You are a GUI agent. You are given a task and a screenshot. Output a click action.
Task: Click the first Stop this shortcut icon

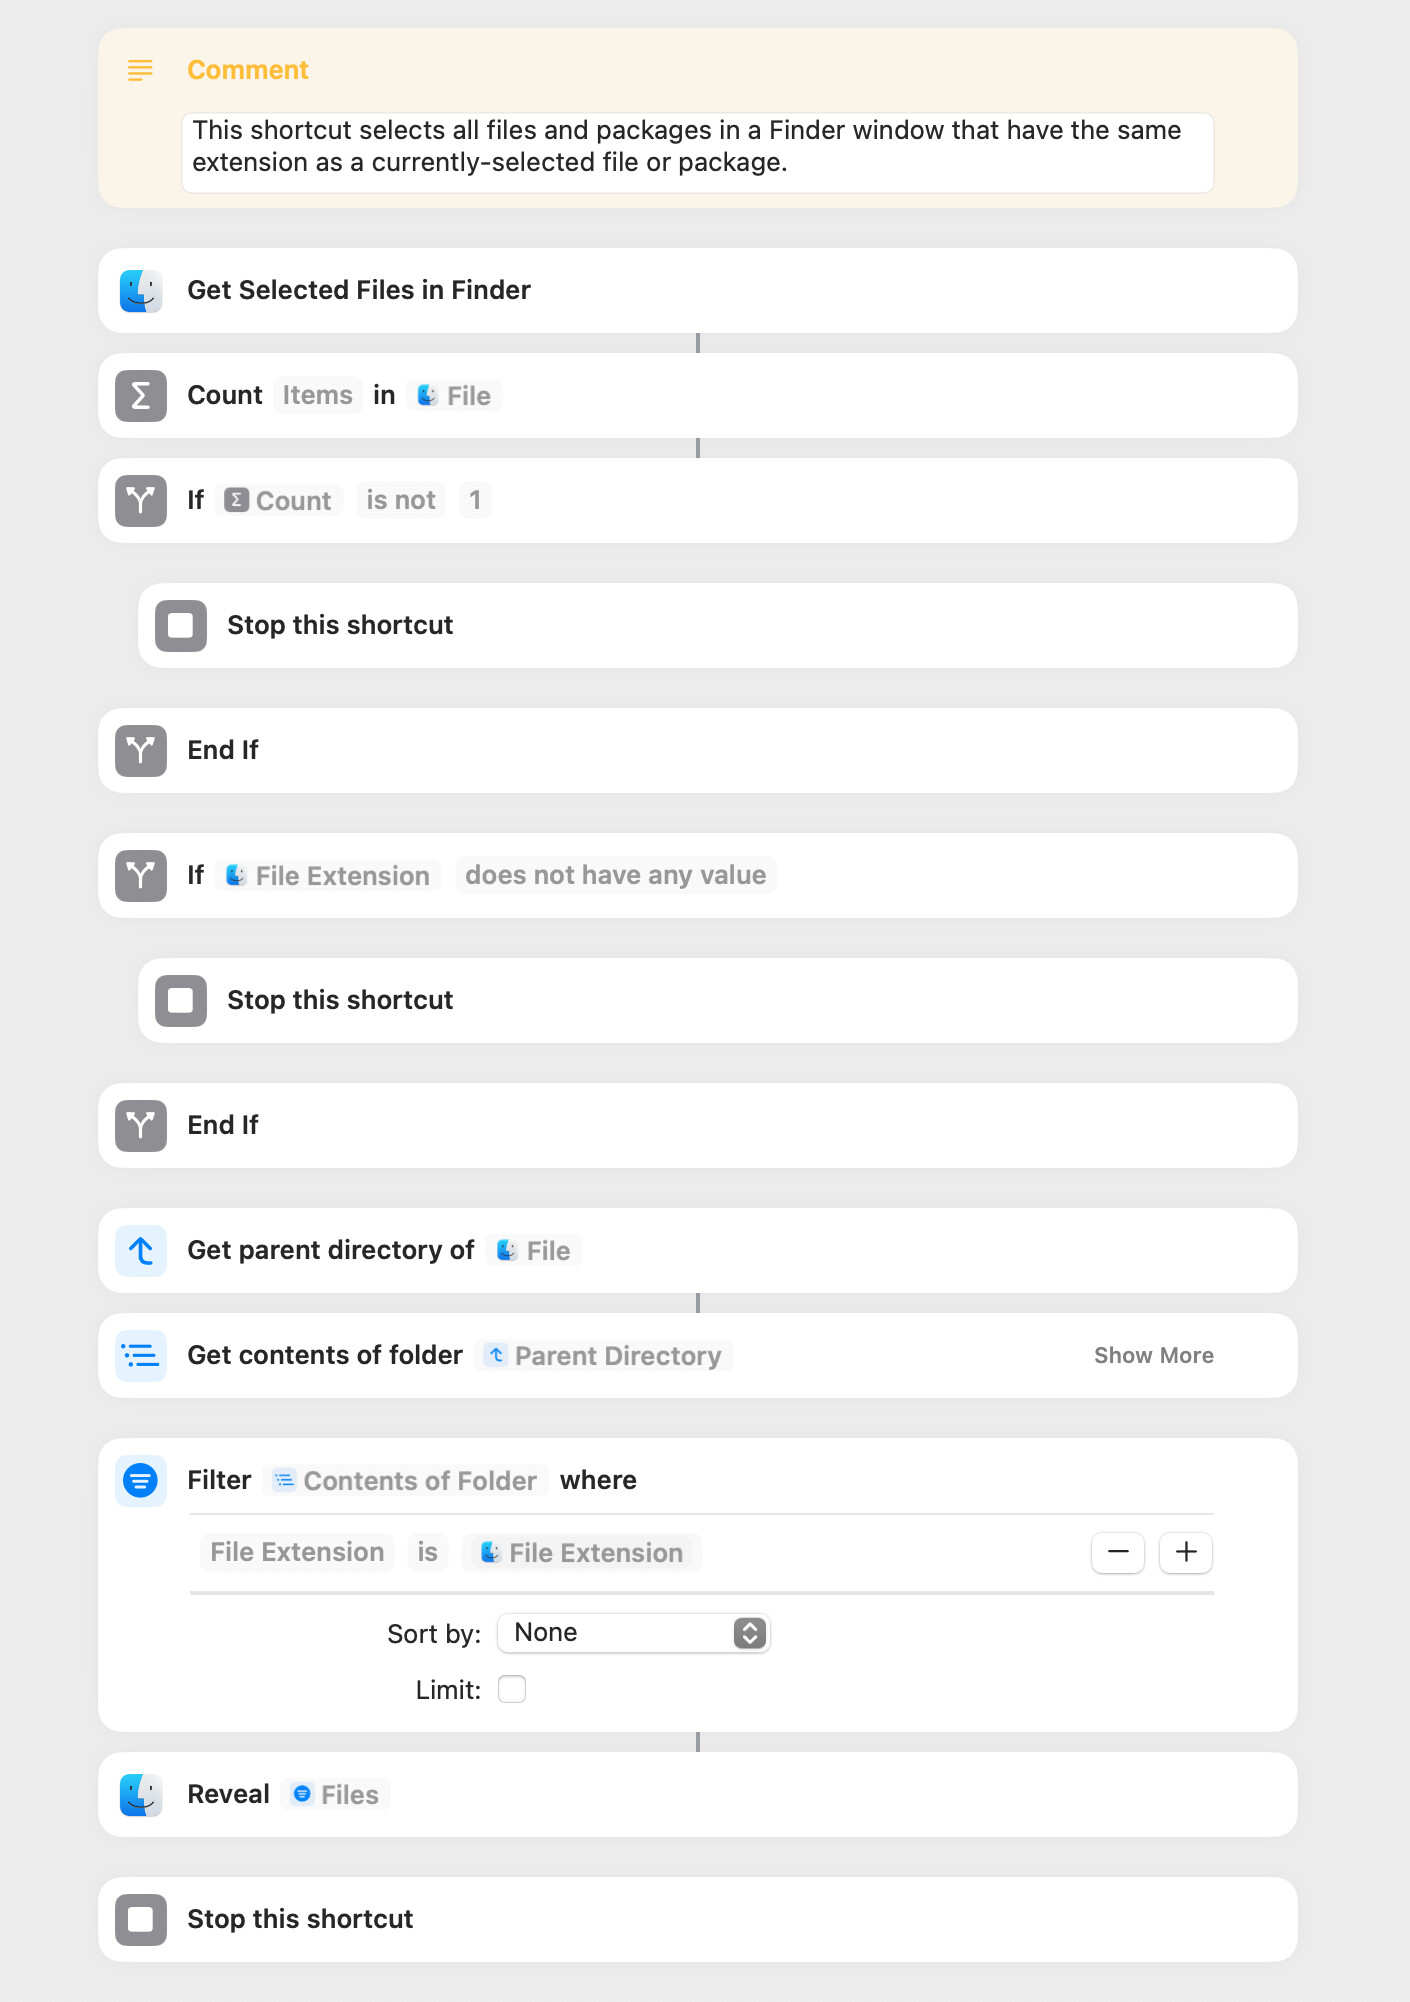pos(181,626)
